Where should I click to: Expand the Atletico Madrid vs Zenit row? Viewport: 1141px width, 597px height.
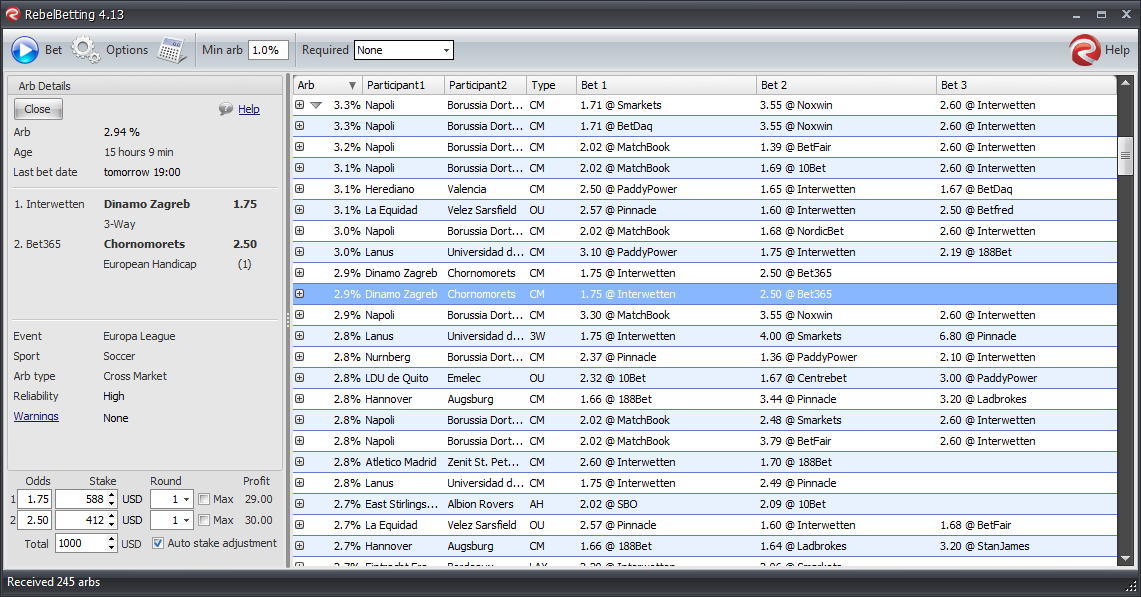[x=299, y=462]
